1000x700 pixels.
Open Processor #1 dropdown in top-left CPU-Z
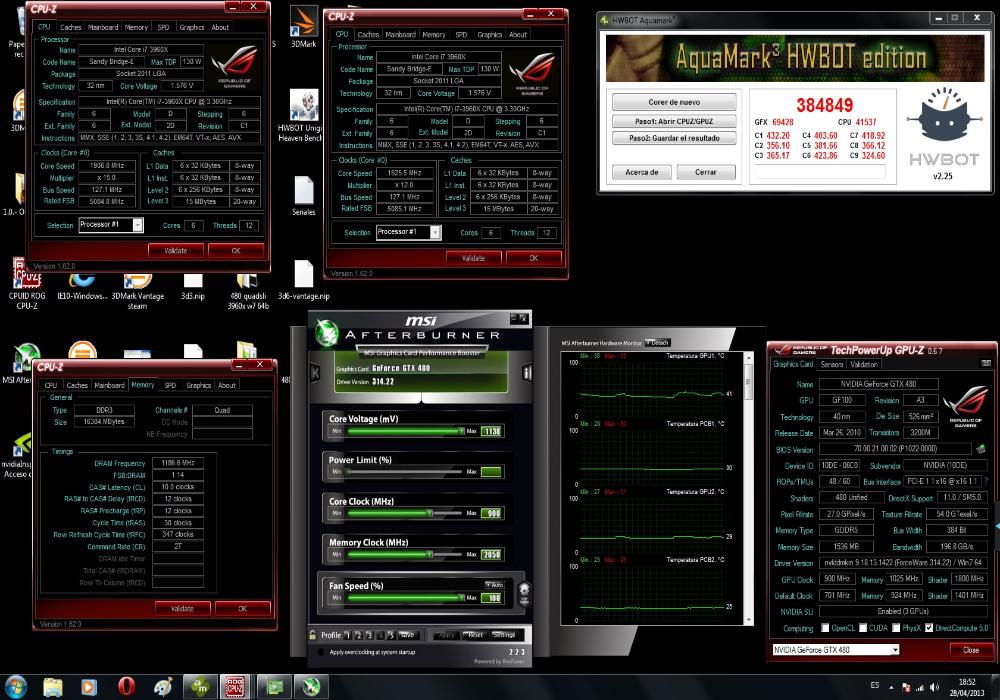[137, 224]
